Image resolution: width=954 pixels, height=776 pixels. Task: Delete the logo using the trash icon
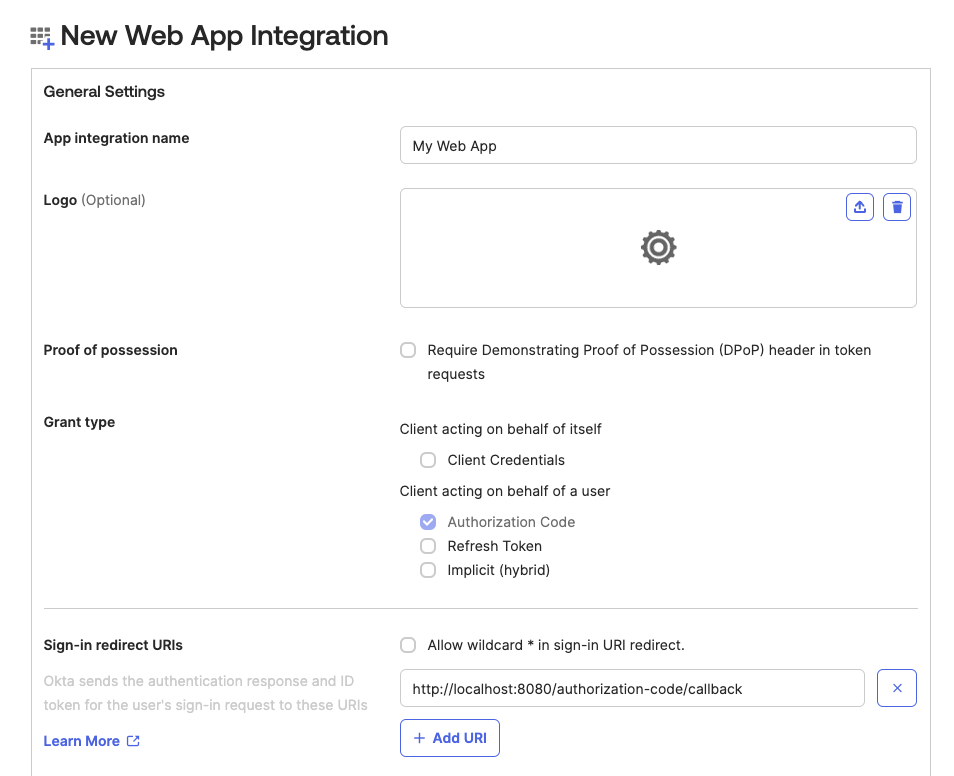point(897,207)
